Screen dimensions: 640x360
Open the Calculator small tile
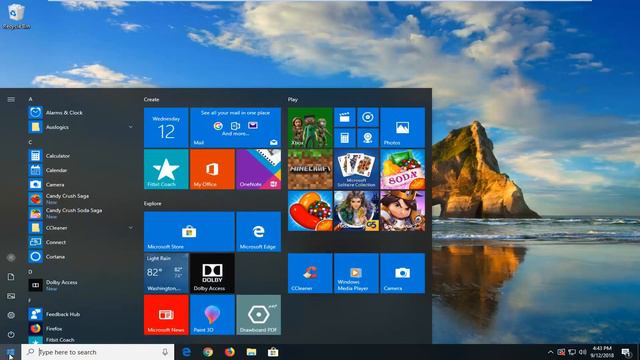tap(344, 138)
